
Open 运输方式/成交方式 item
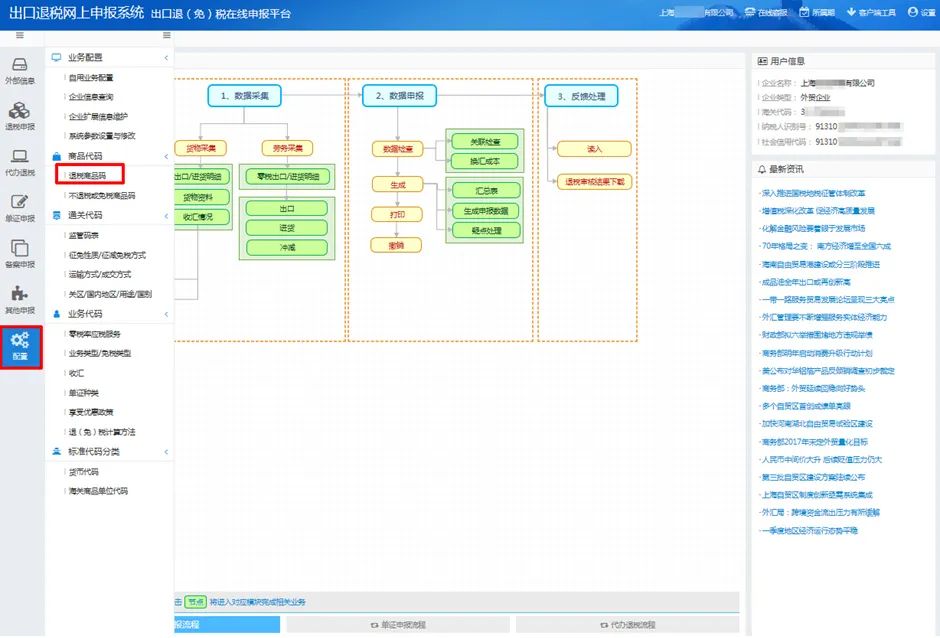(x=100, y=274)
